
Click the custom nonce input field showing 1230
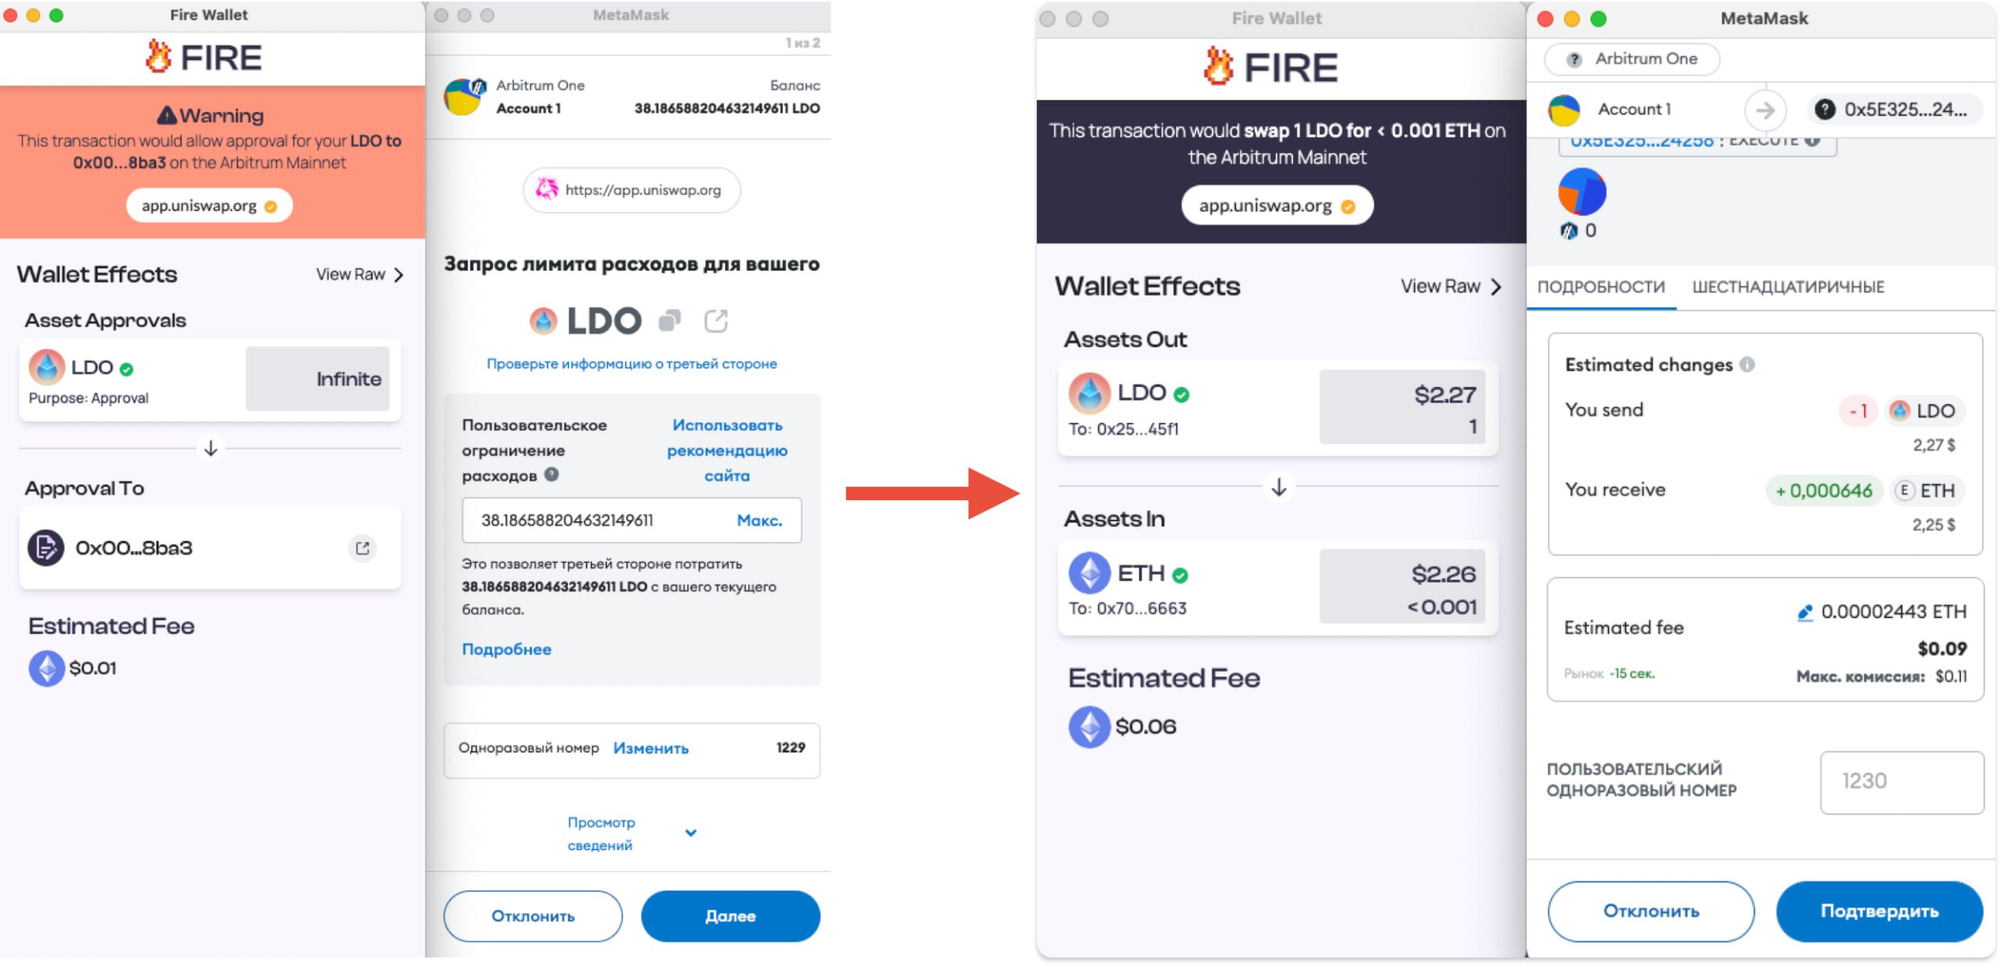(x=1902, y=782)
